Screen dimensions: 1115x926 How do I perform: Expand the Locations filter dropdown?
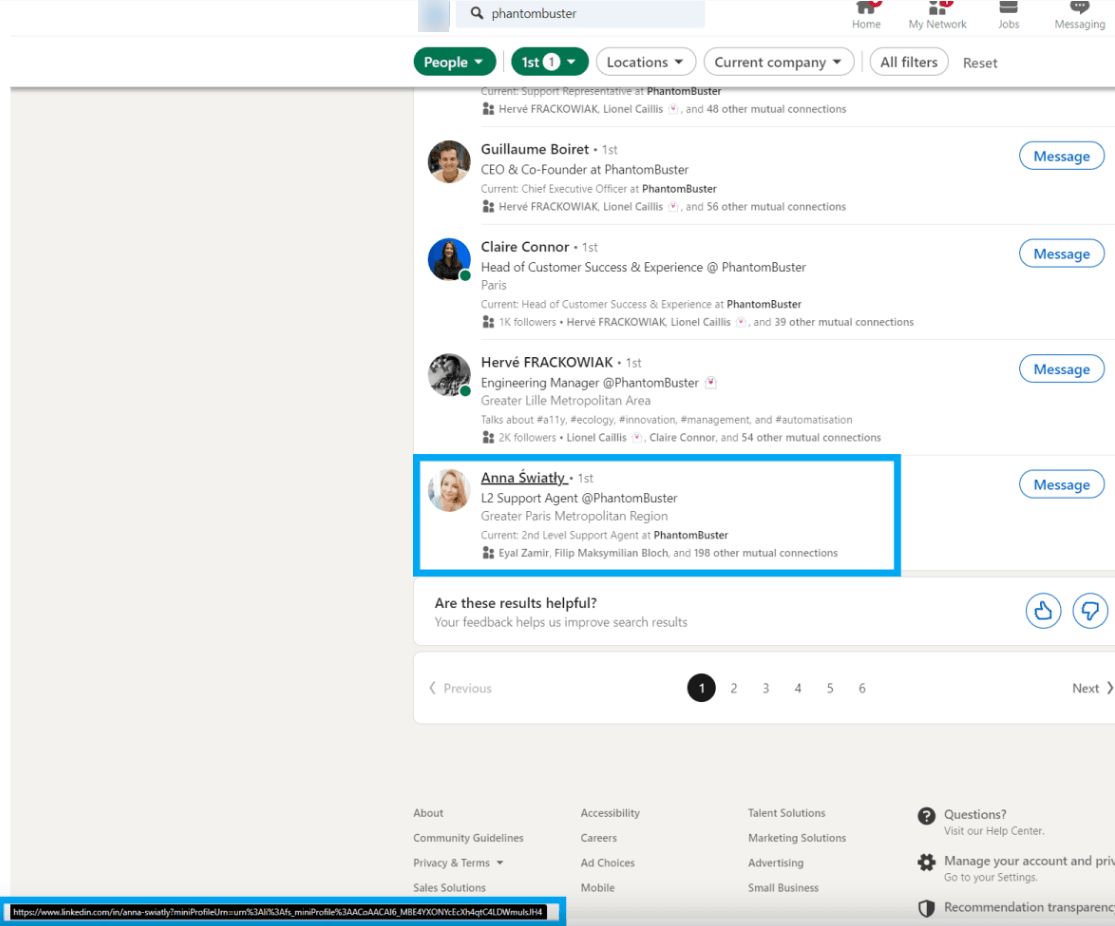[x=644, y=62]
